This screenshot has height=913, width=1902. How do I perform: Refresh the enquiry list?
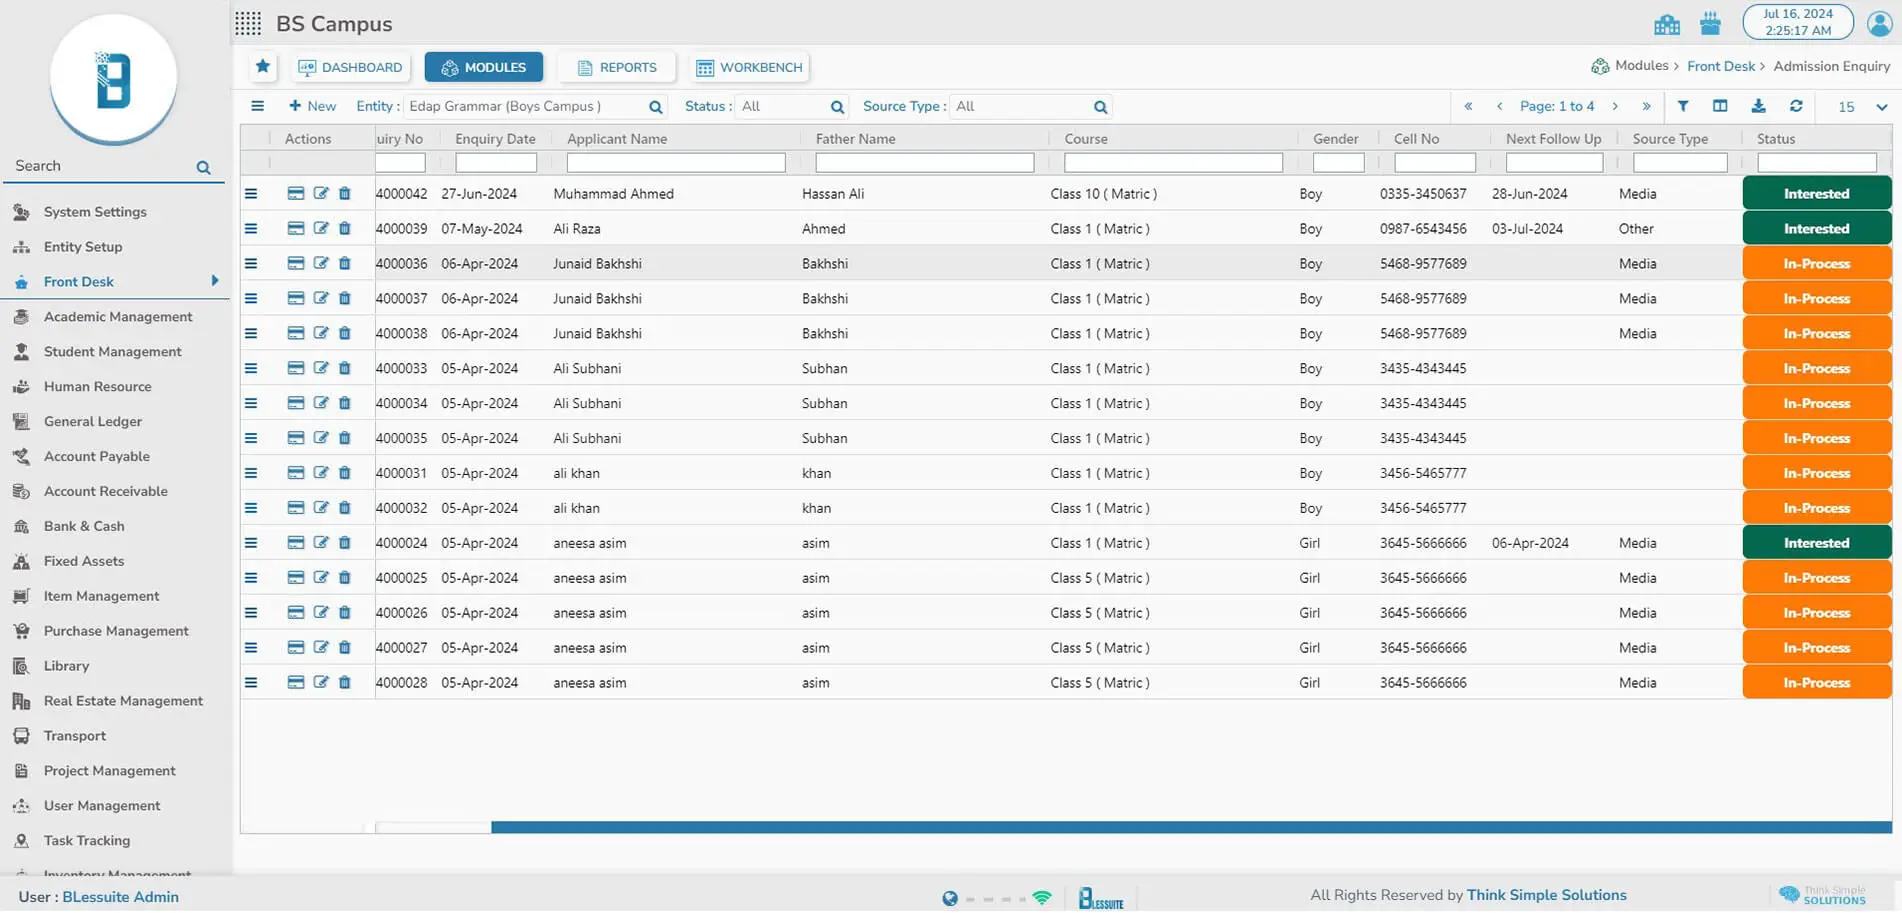pos(1796,106)
